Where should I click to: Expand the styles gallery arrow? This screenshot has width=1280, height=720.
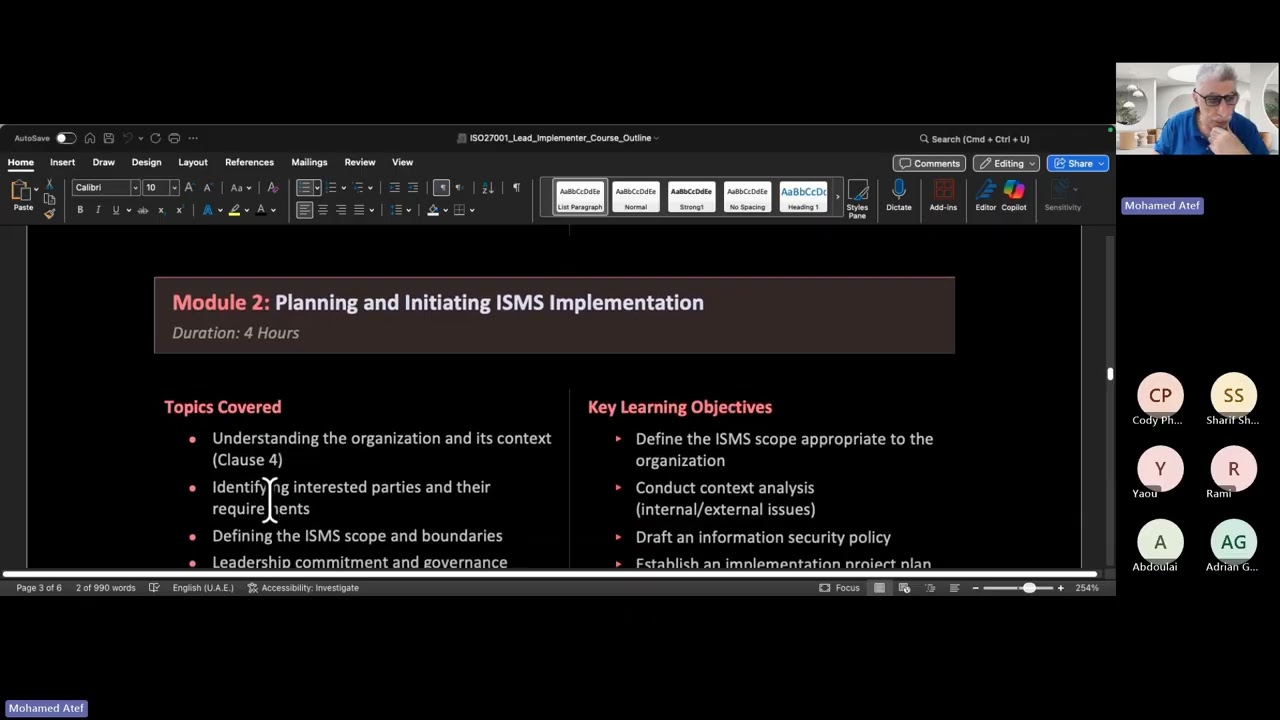pyautogui.click(x=838, y=197)
